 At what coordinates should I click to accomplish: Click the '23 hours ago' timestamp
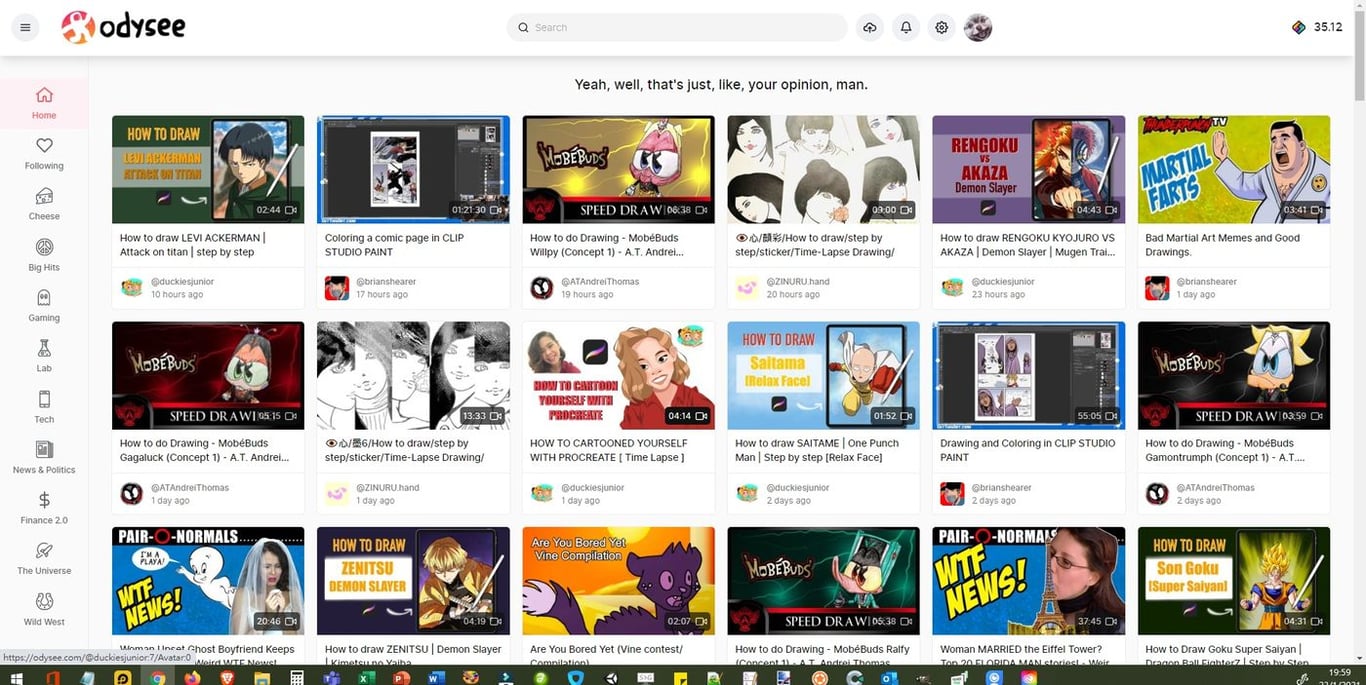pyautogui.click(x=997, y=295)
